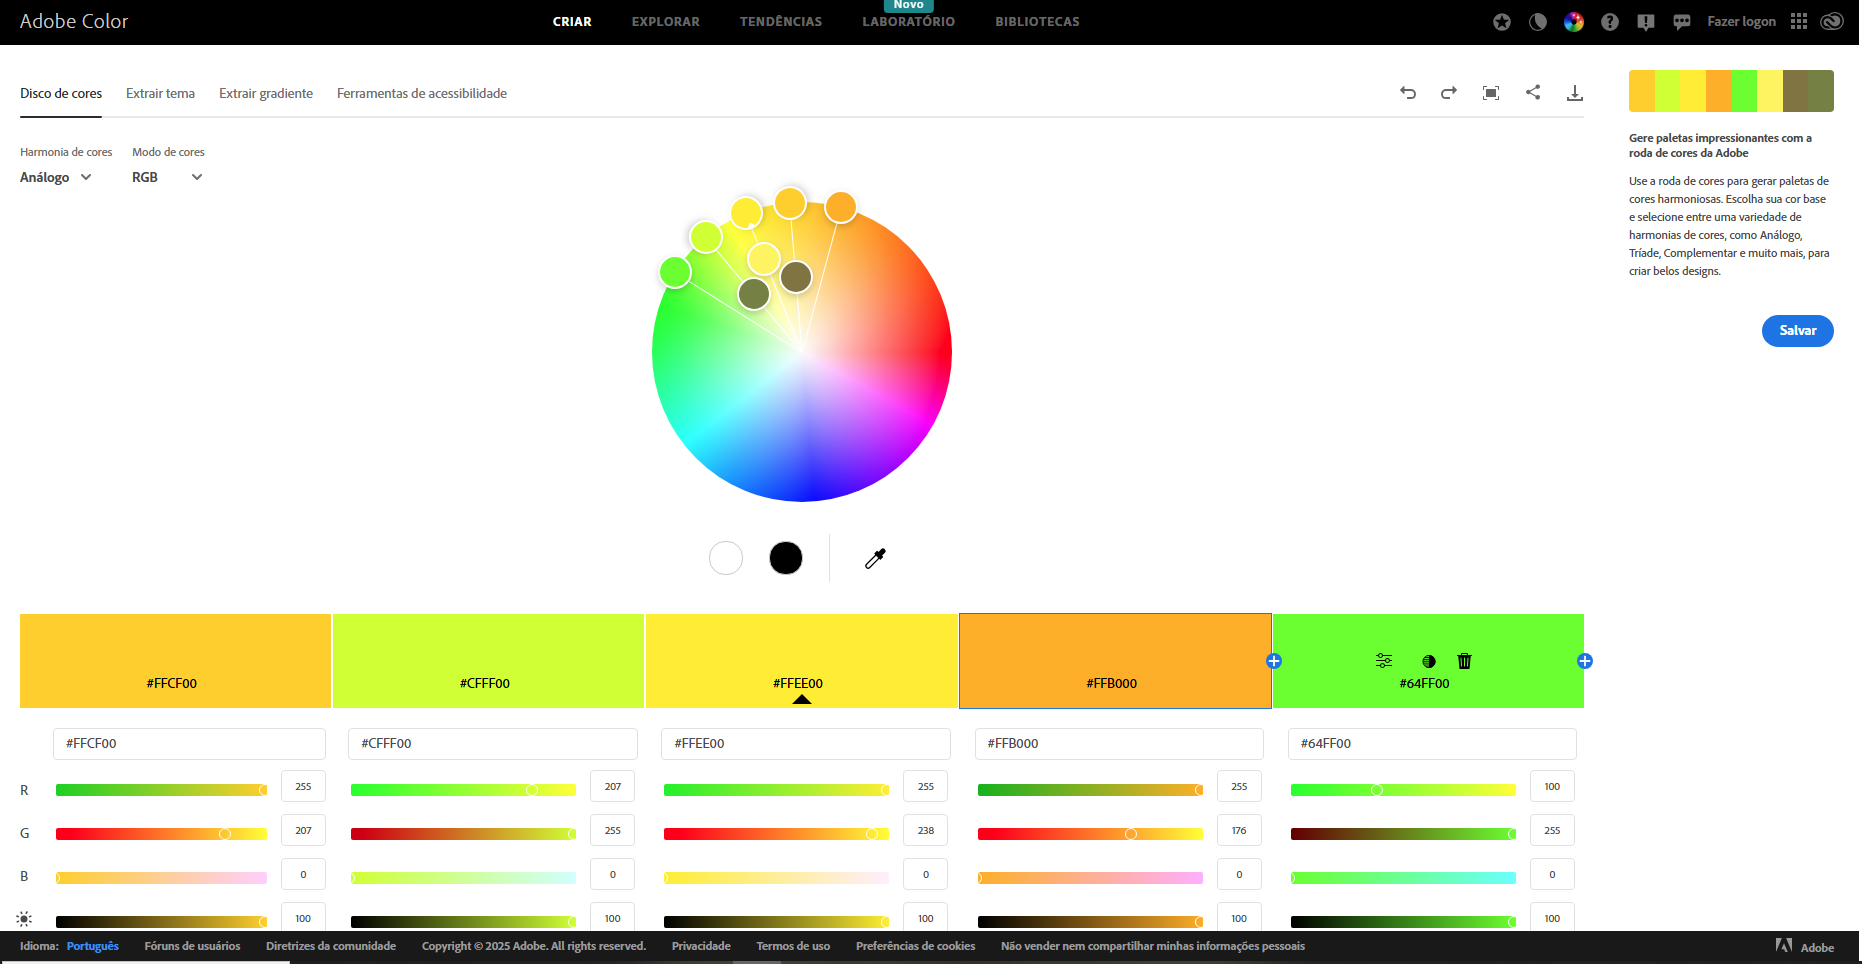The image size is (1862, 964).
Task: Open fullscreen view icon
Action: point(1491,93)
